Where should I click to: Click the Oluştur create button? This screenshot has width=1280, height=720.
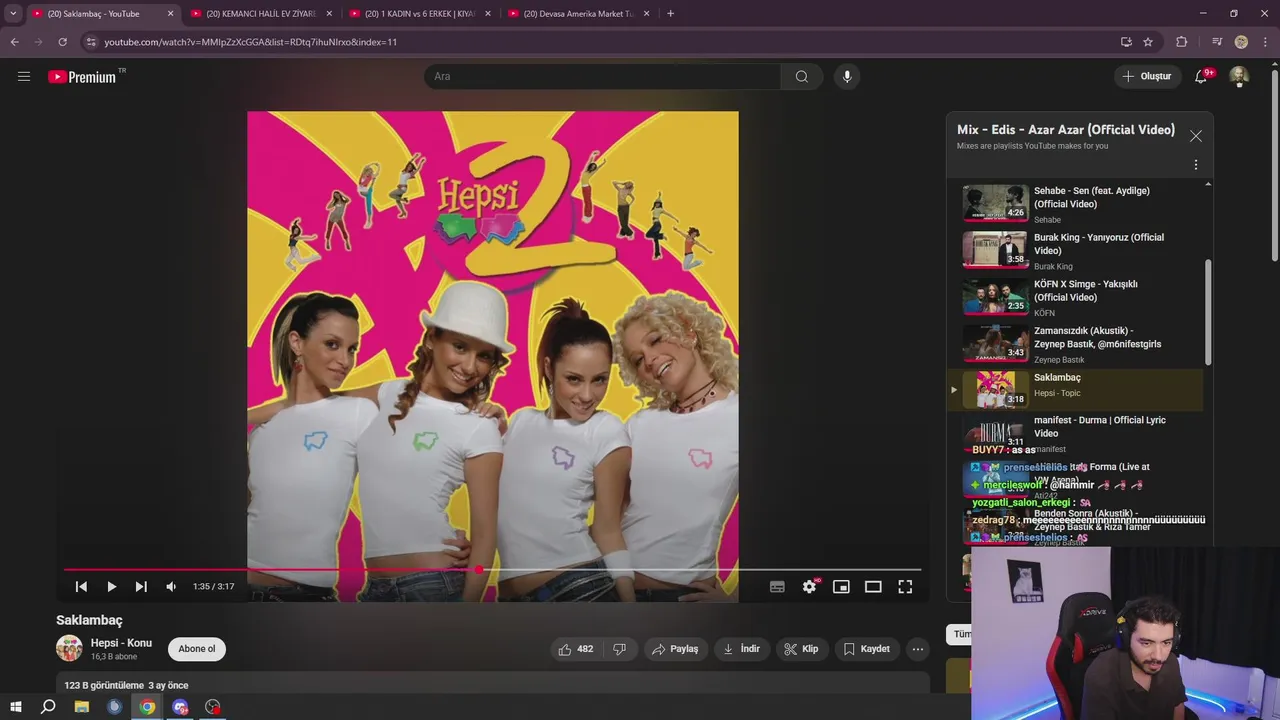click(1147, 76)
